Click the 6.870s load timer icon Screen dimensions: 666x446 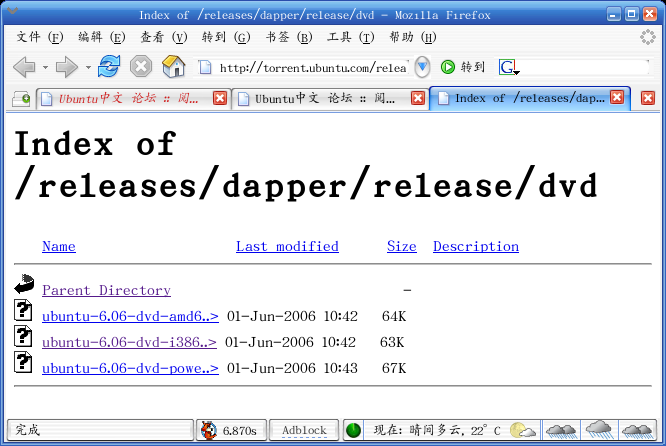tap(209, 430)
